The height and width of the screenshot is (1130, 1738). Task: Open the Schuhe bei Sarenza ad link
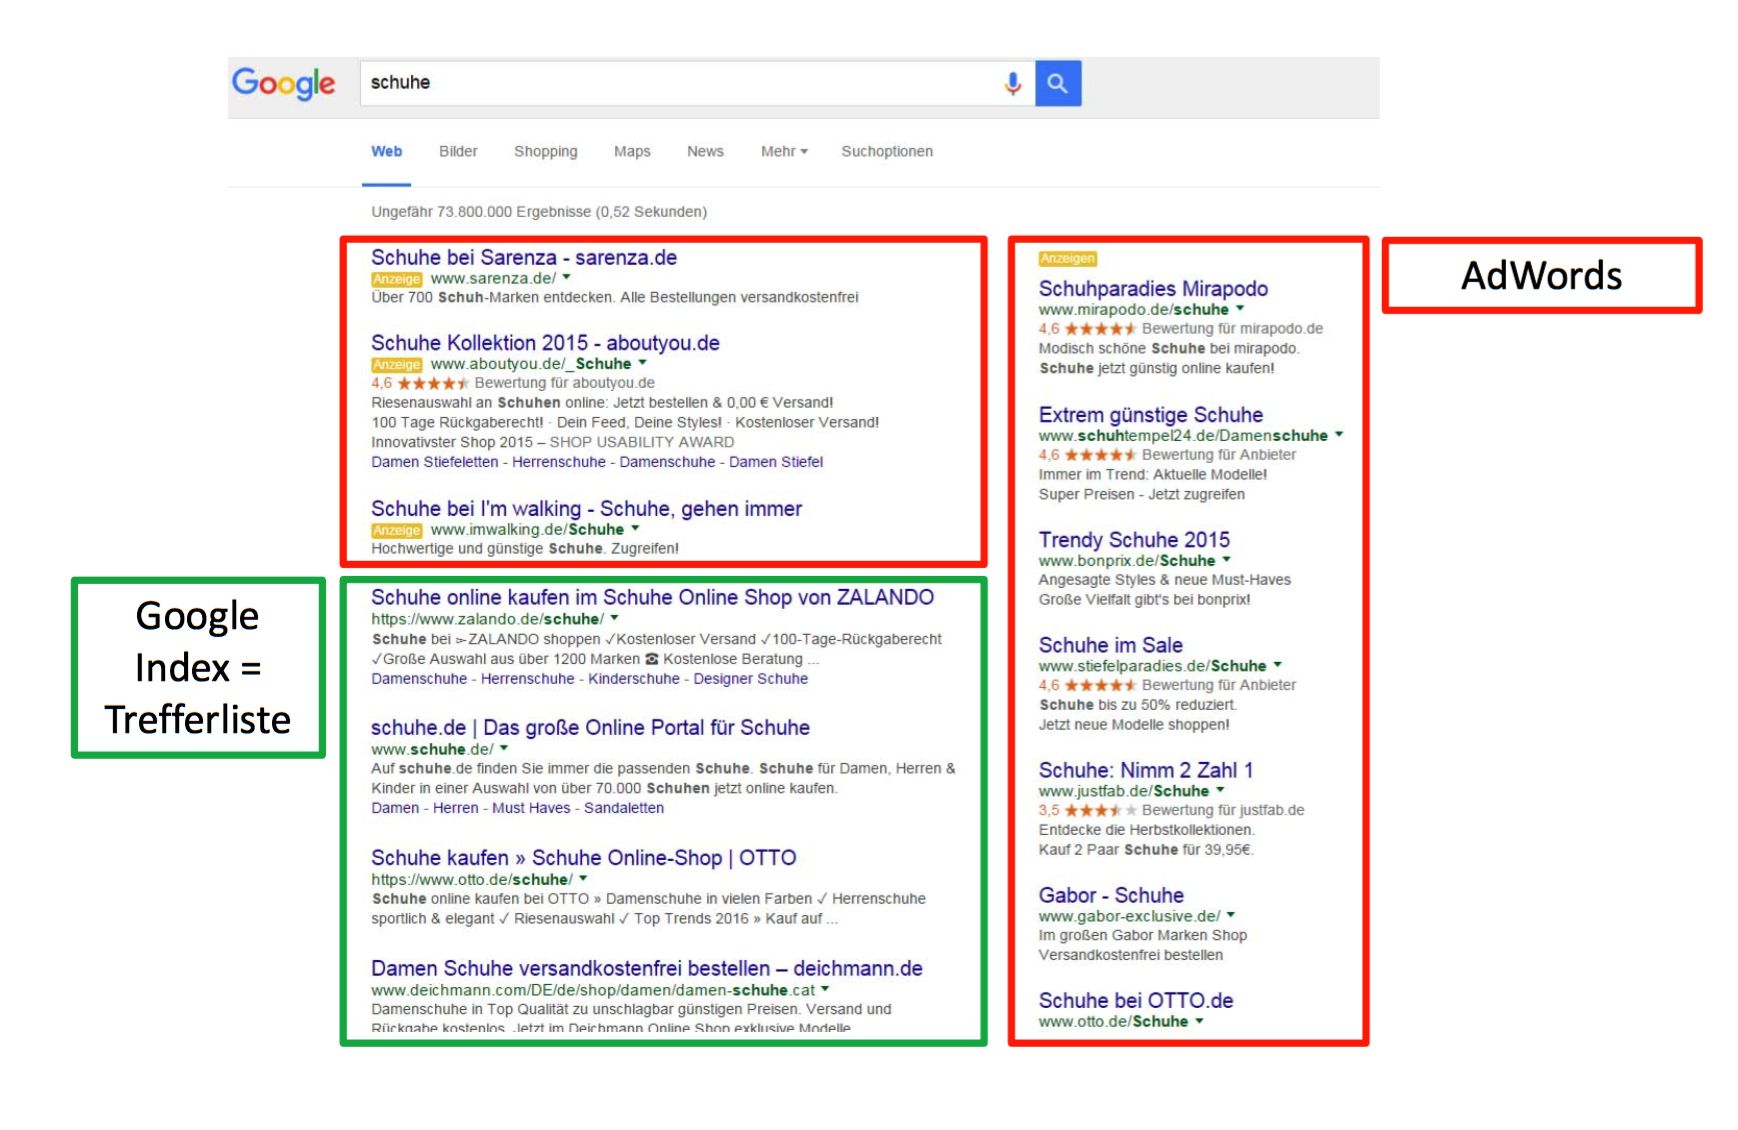[524, 258]
